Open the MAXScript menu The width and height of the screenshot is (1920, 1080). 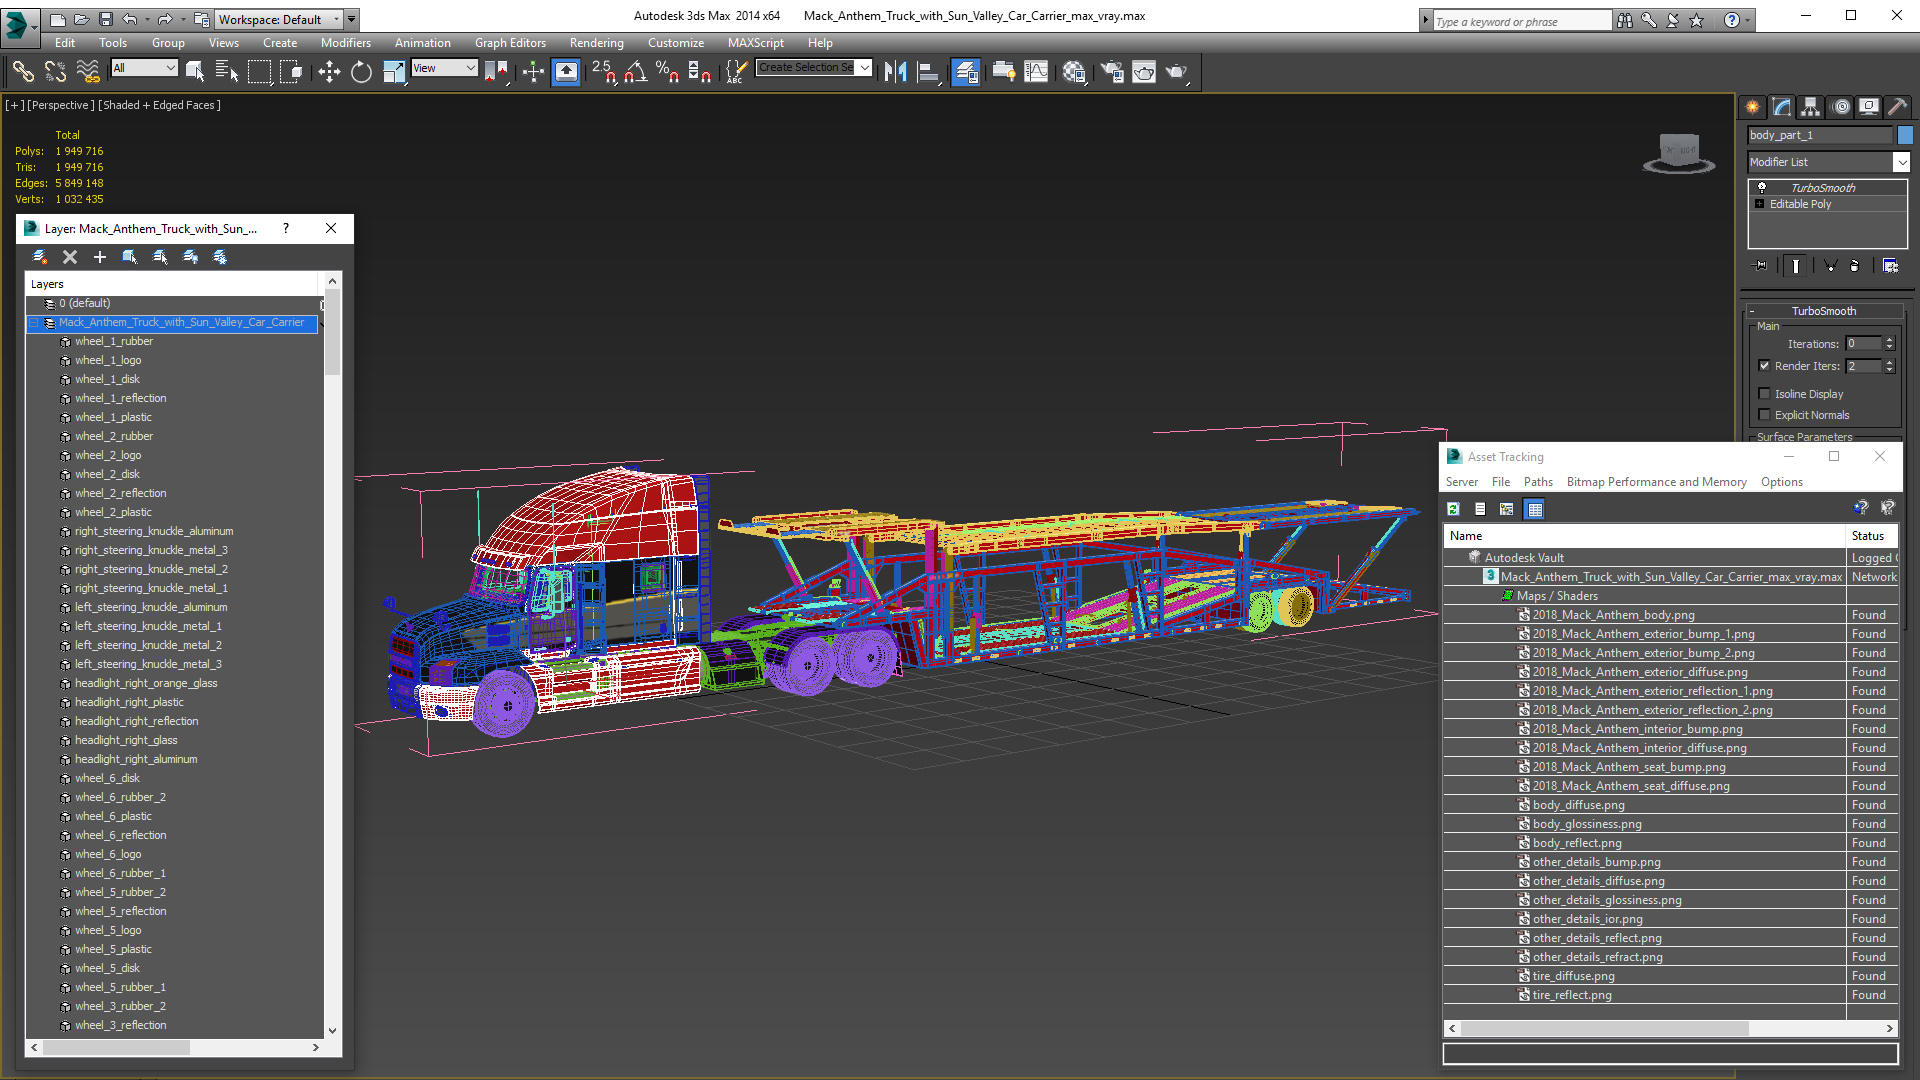point(755,43)
